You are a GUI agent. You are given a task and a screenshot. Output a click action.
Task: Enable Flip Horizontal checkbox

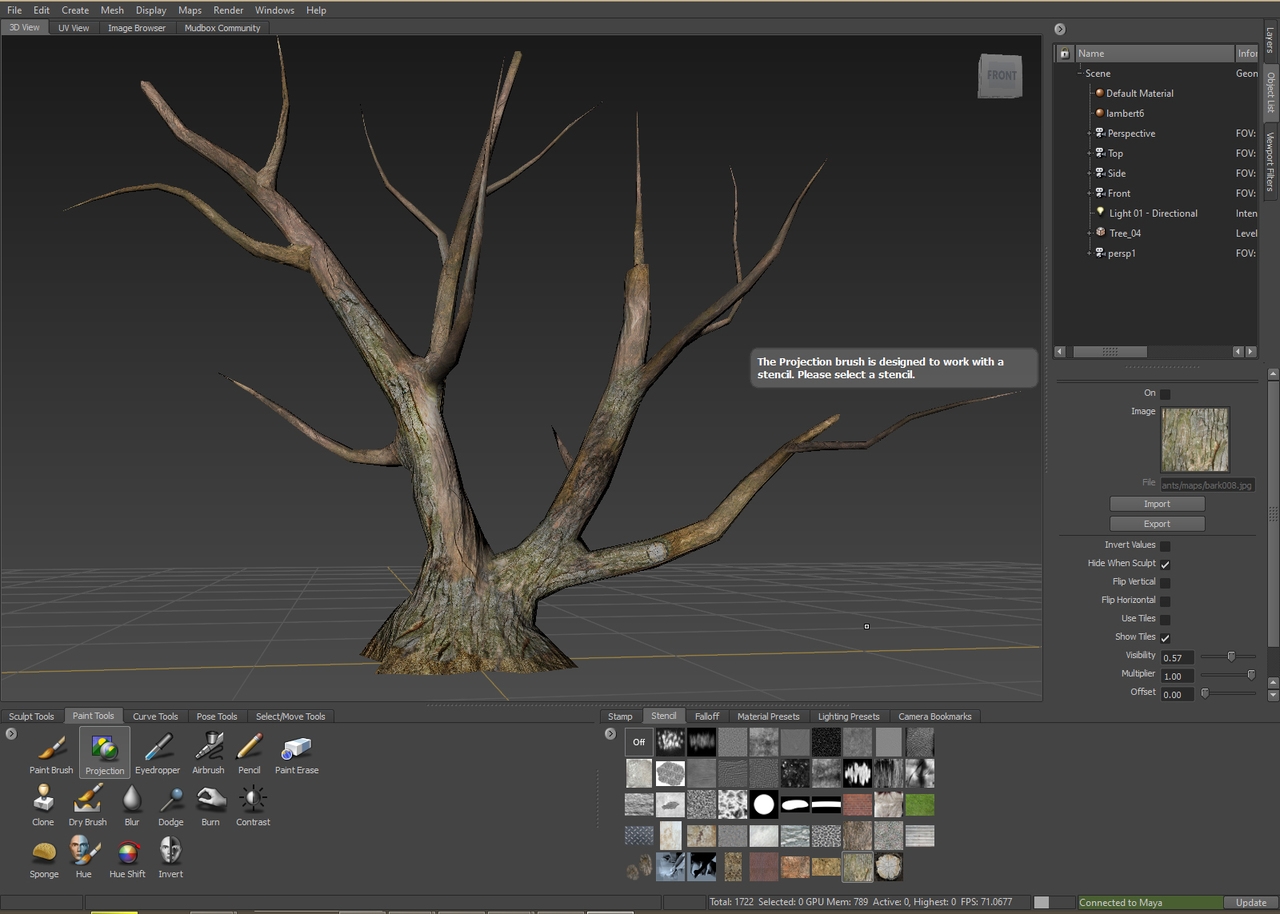[x=1165, y=601]
